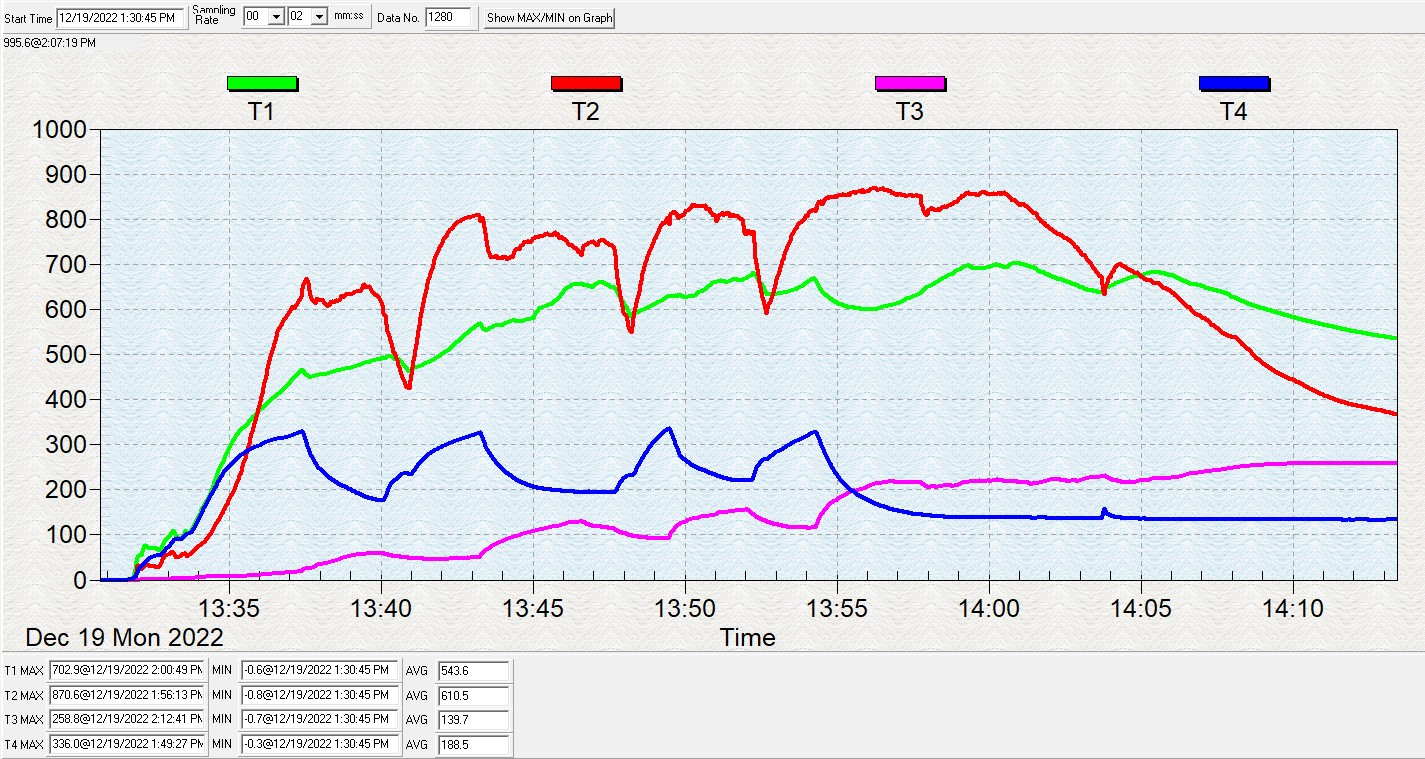Pick the blue T4 legend swatch

click(x=1234, y=83)
